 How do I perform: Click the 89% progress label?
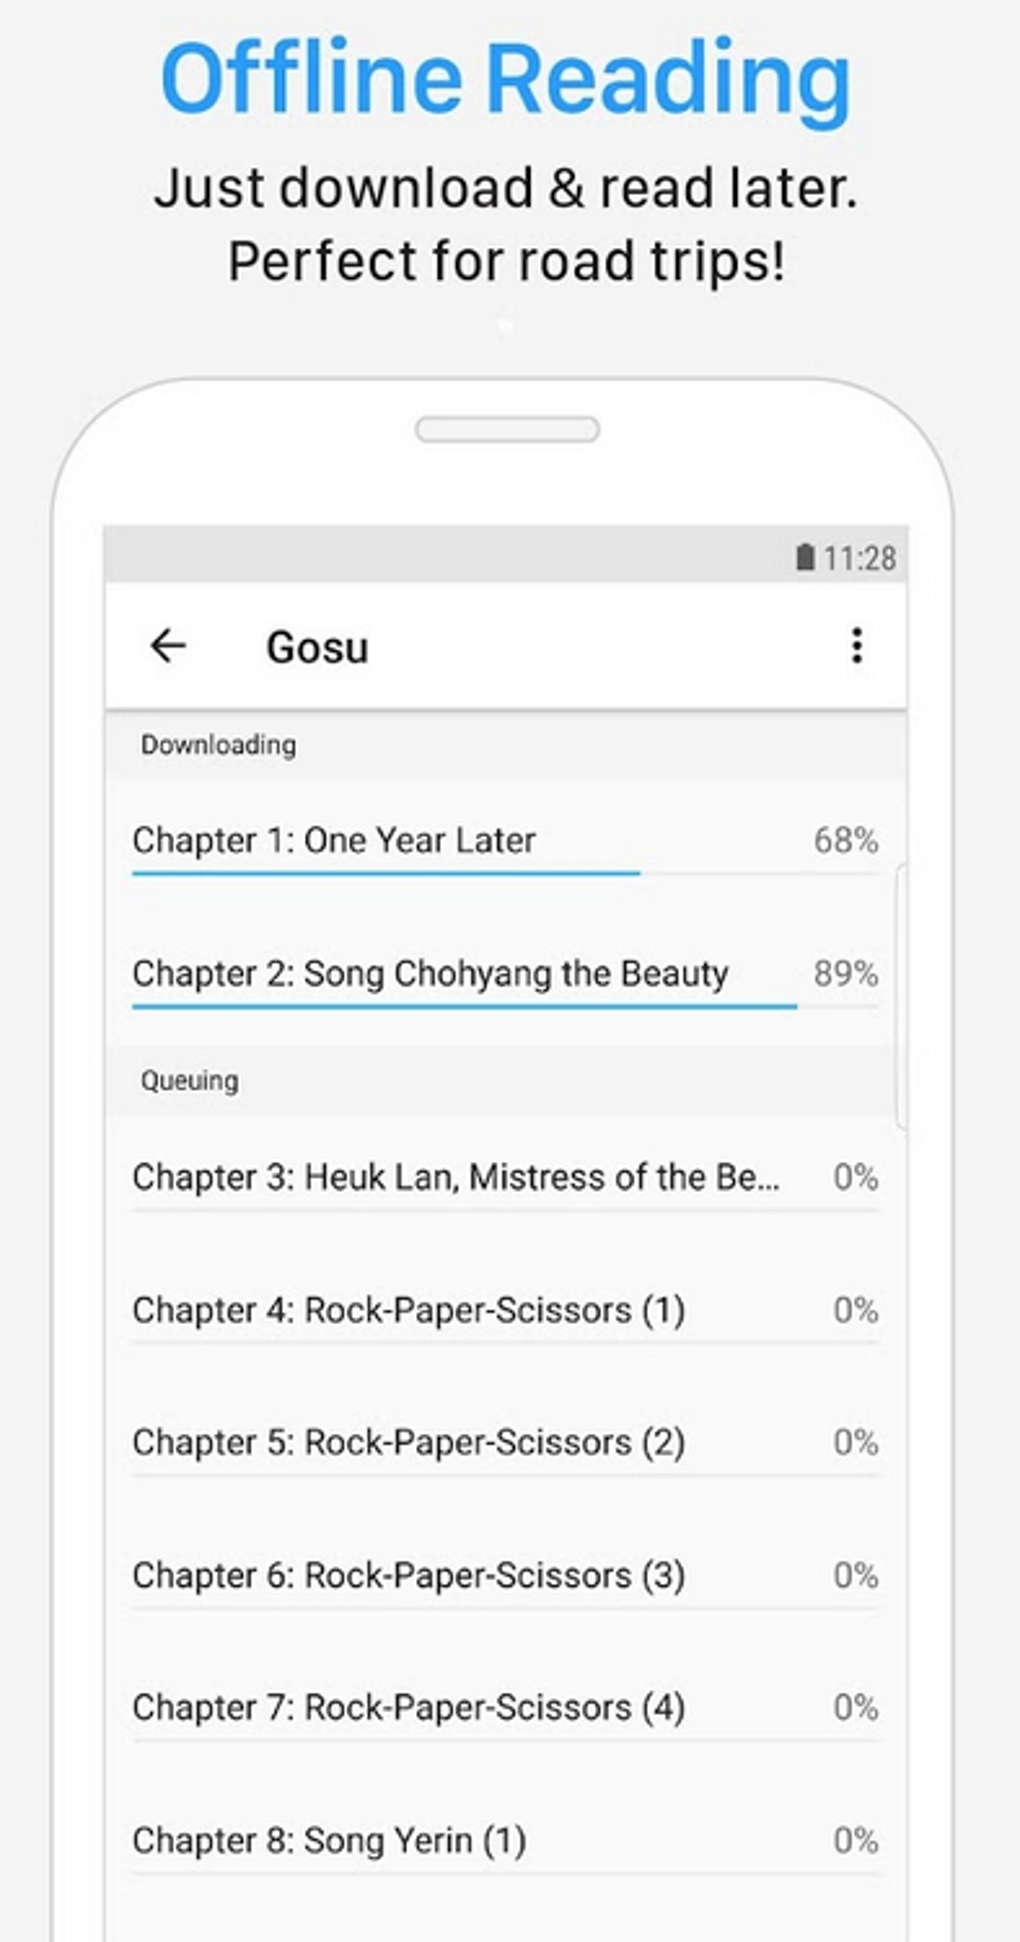(845, 973)
